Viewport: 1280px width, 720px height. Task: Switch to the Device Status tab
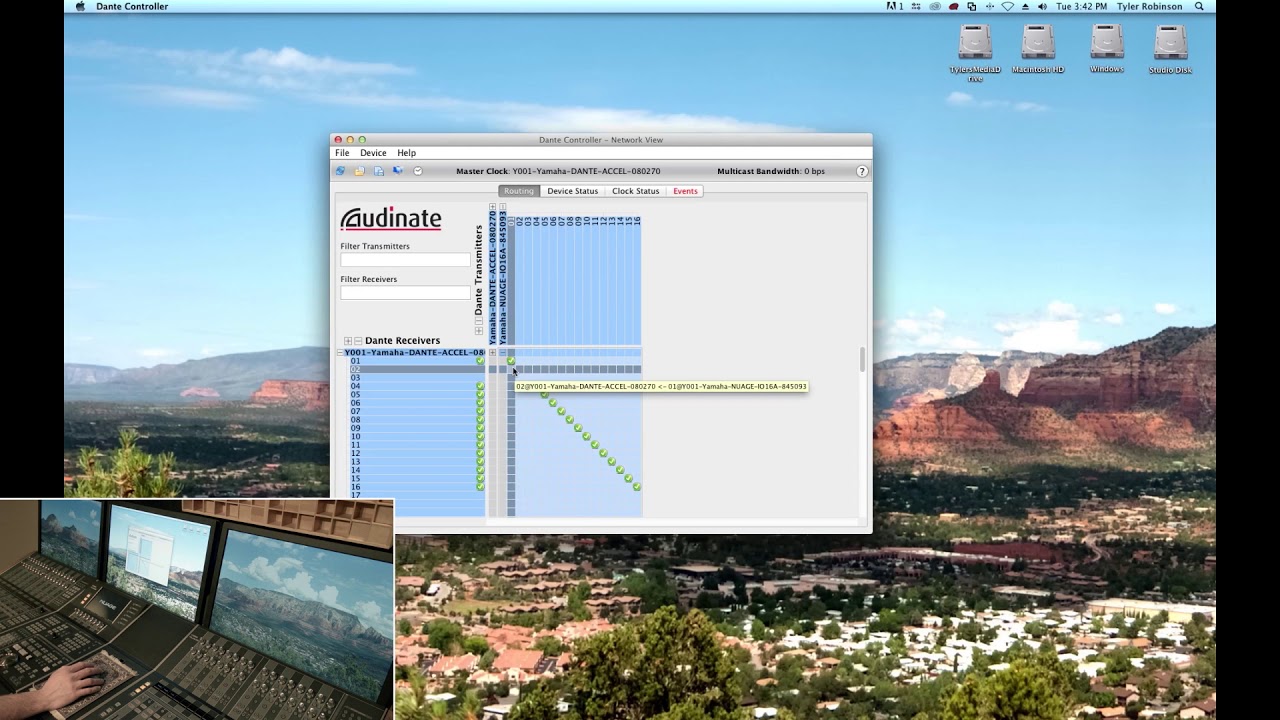(572, 191)
